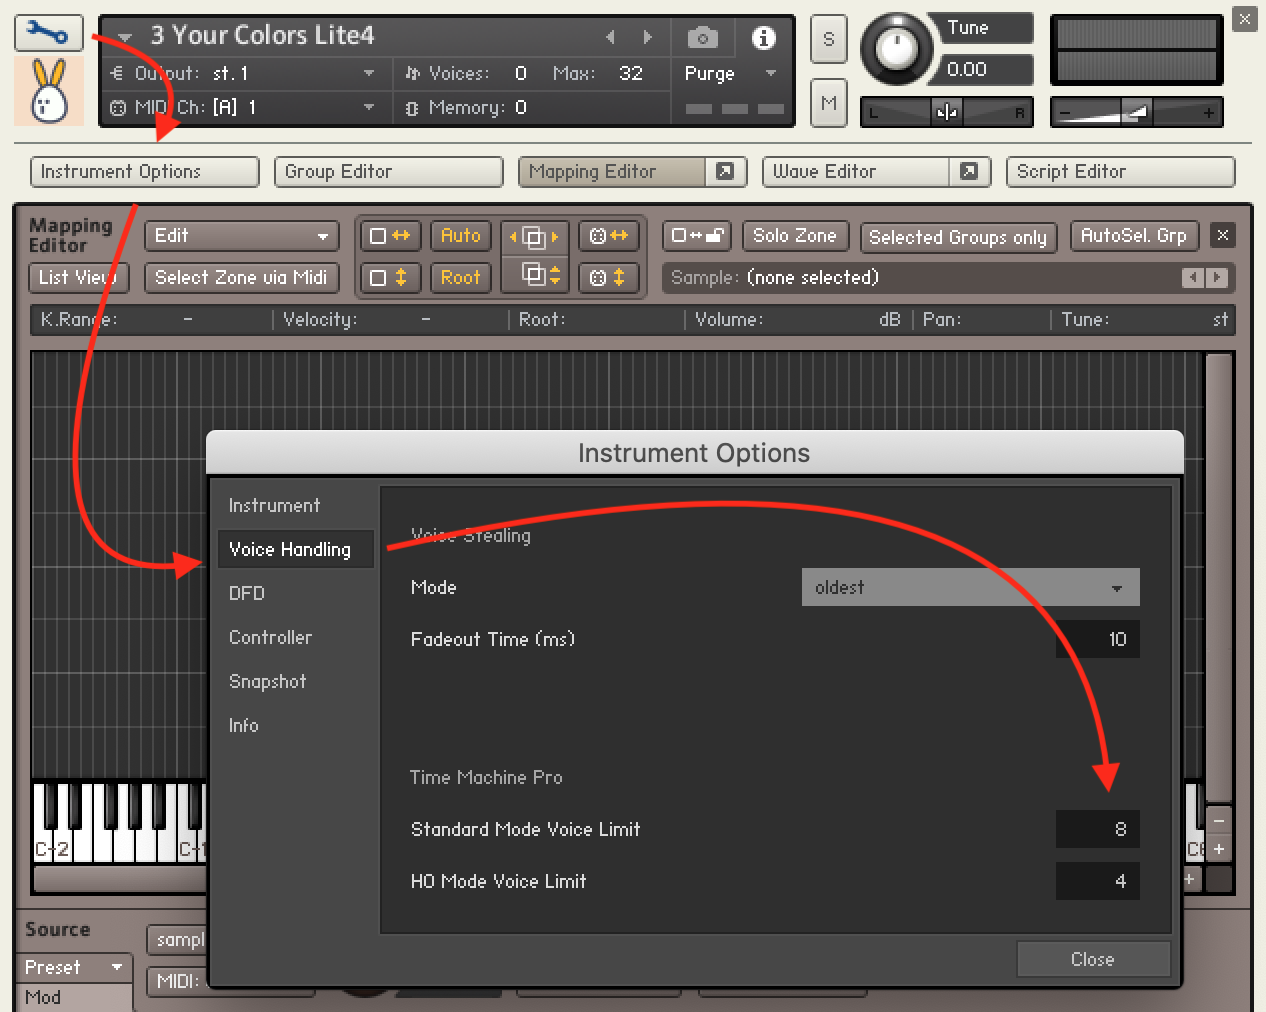Open Instrument Options button
The height and width of the screenshot is (1012, 1266).
145,172
